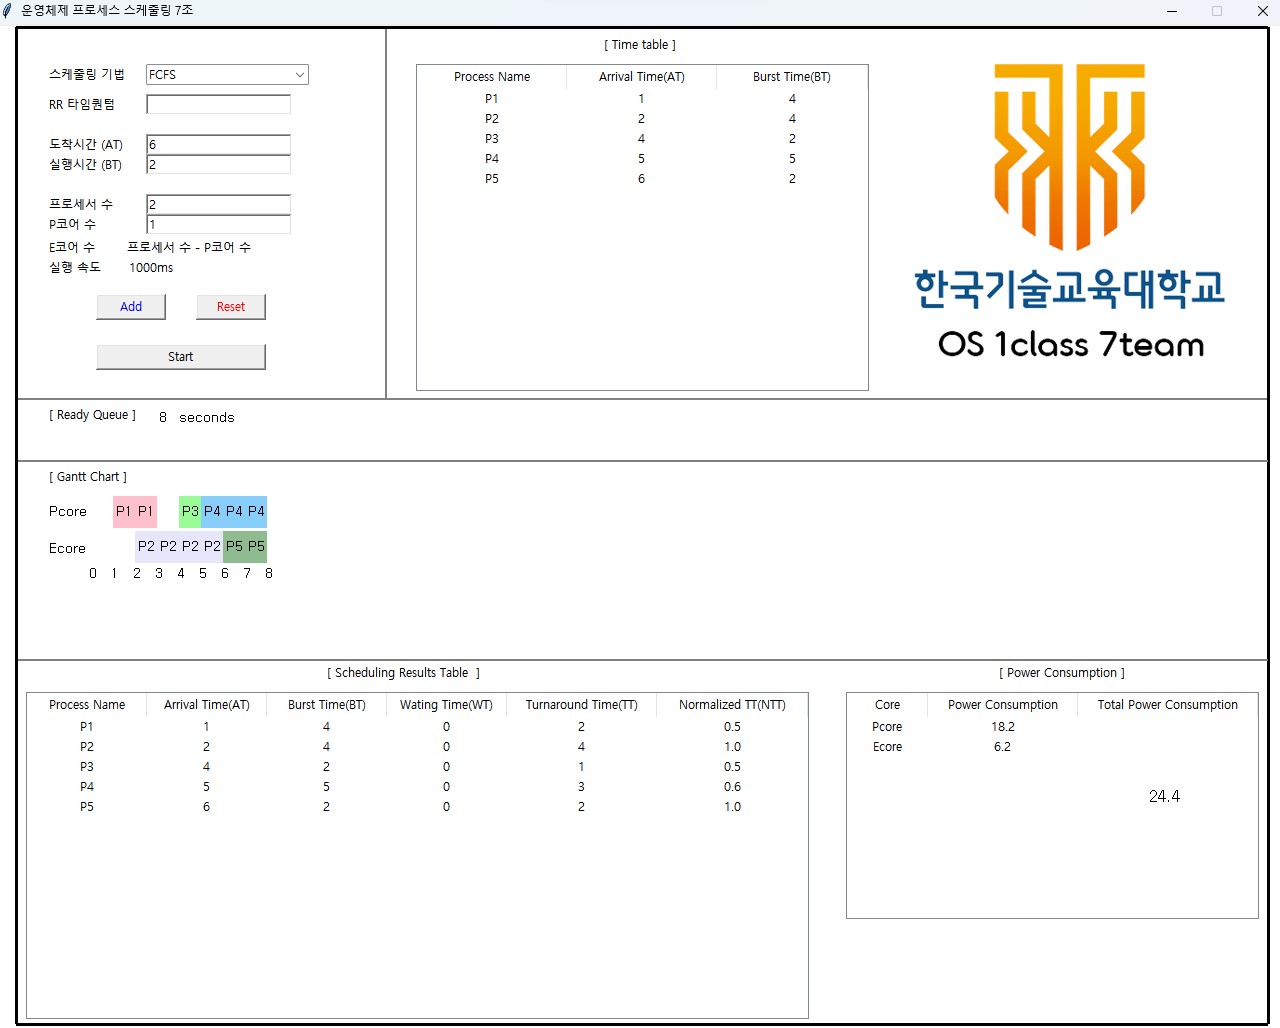Screen dimensions: 1280x1028
Task: Click the Ecore label in Gantt chart
Action: pyautogui.click(x=67, y=548)
